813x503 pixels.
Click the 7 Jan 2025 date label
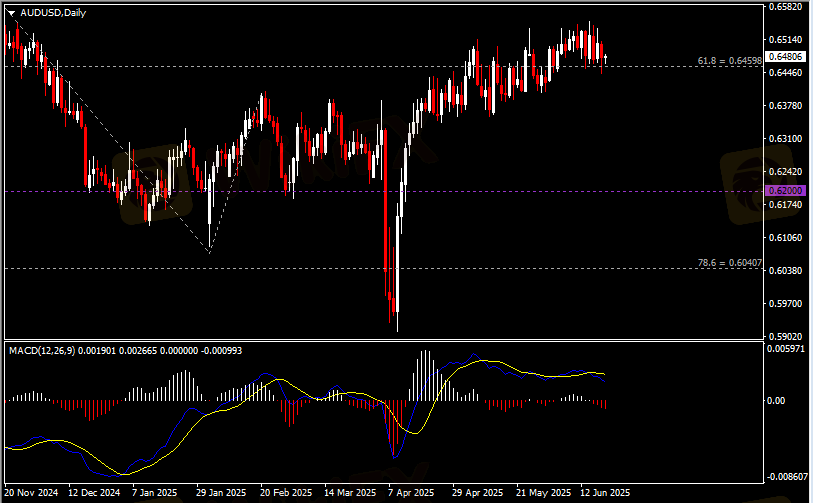(x=155, y=492)
